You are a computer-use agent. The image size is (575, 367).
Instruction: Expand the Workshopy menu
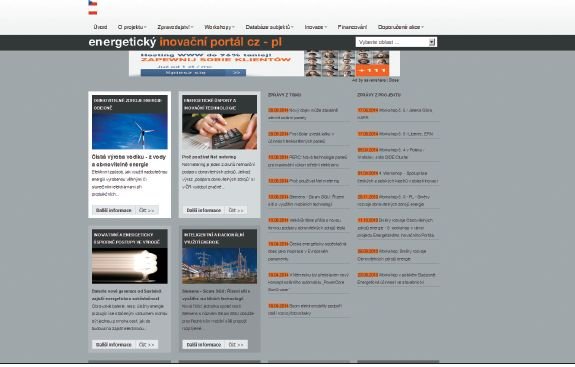point(219,27)
